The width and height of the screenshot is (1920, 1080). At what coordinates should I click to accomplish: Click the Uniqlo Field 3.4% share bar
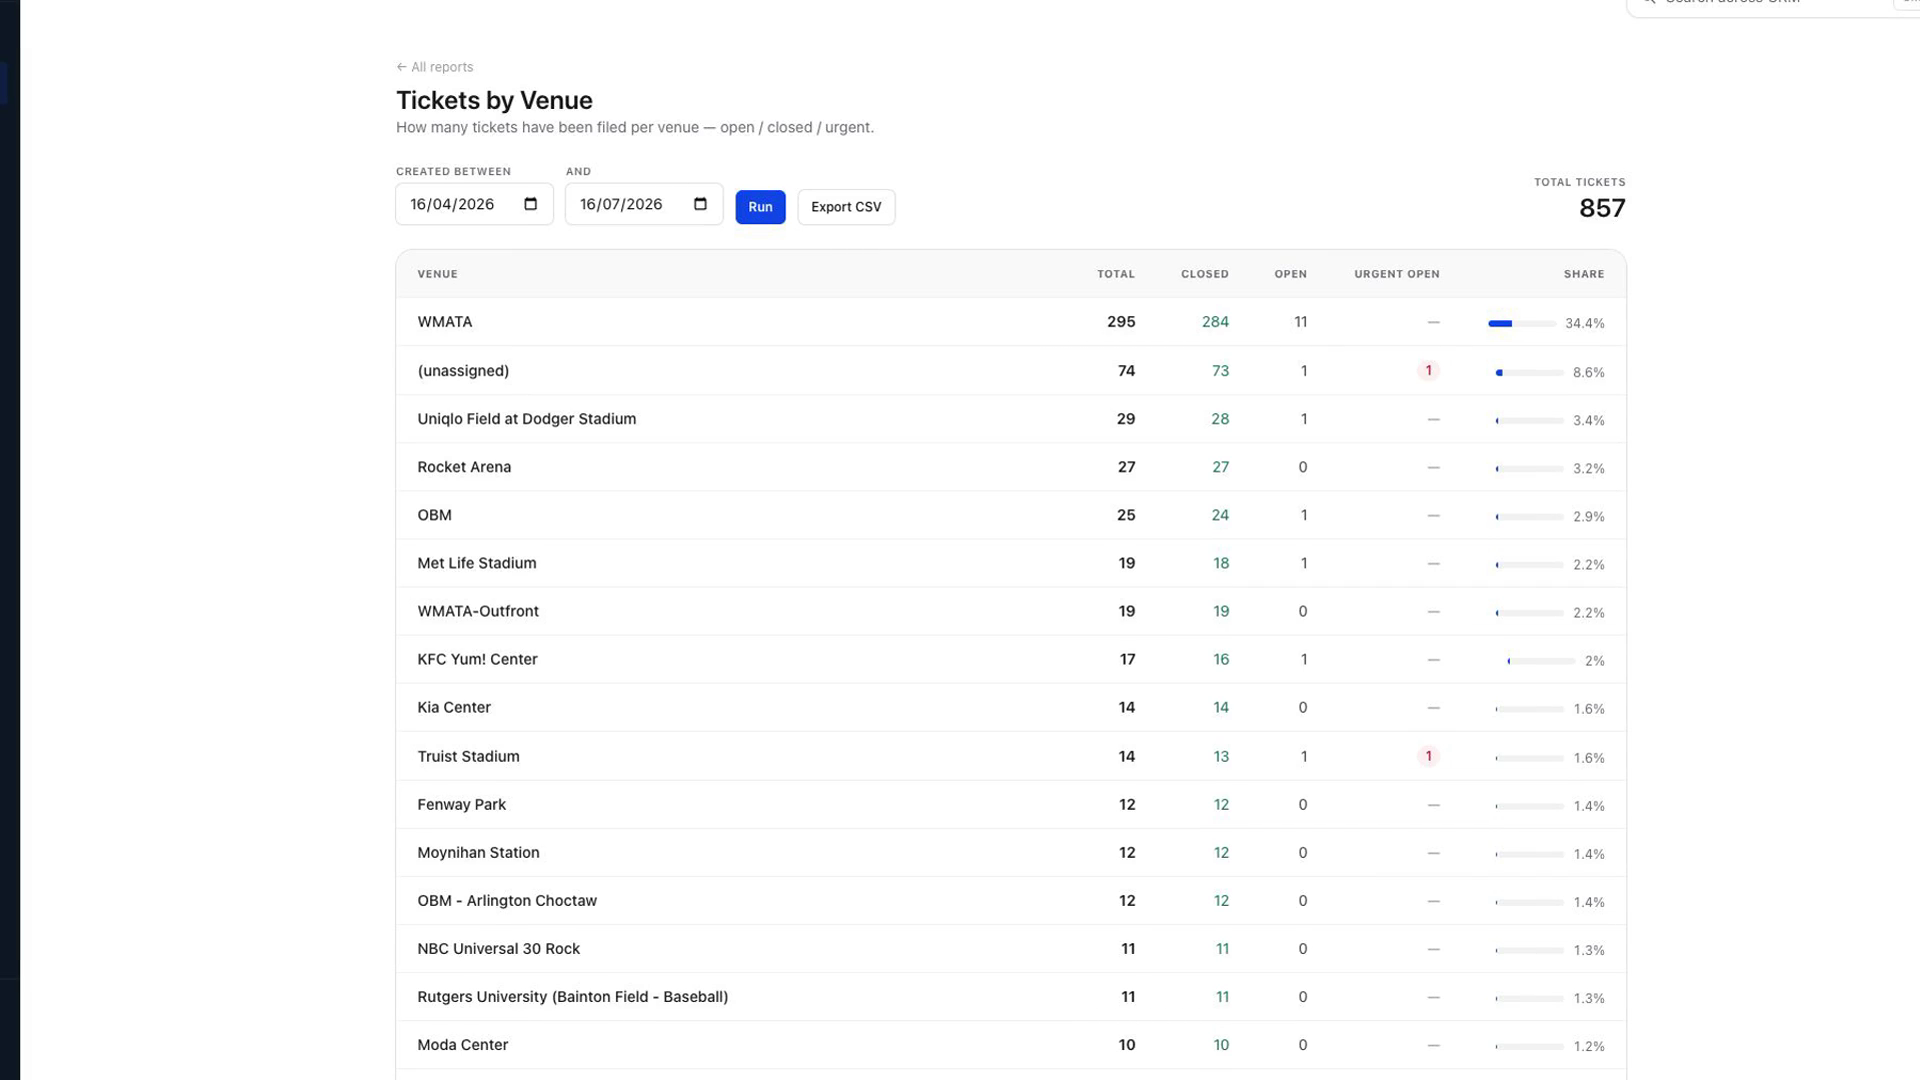(x=1530, y=420)
